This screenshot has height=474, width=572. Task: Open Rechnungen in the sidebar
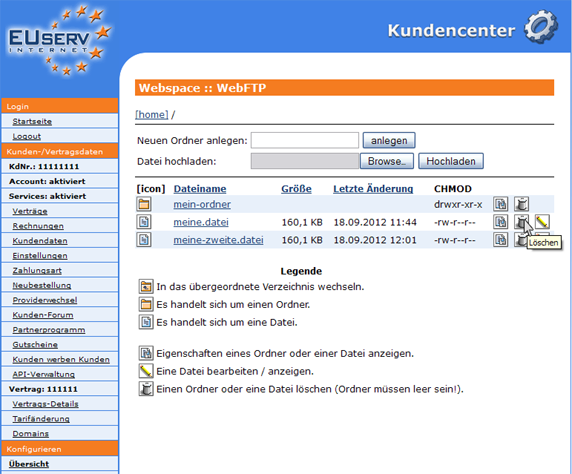[x=38, y=226]
